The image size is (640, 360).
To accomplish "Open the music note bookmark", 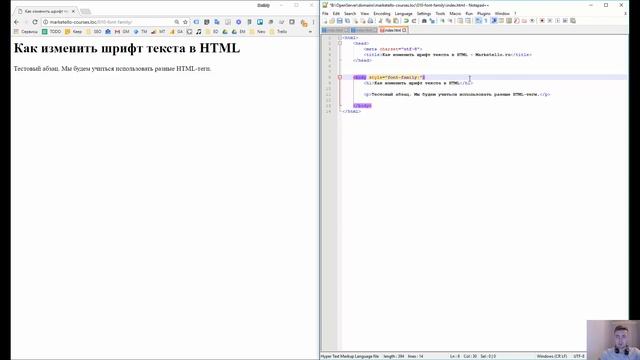I will click(x=199, y=31).
